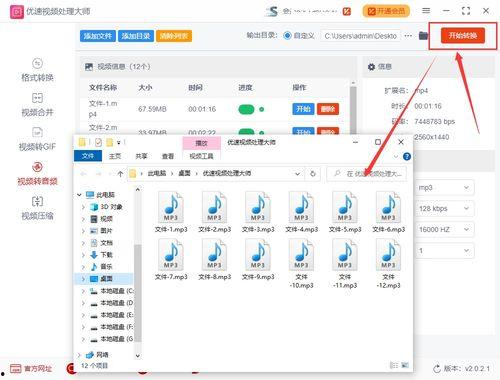Image resolution: width=500 pixels, height=380 pixels.
Task: Click the Explorer back arrow
Action: [83, 174]
